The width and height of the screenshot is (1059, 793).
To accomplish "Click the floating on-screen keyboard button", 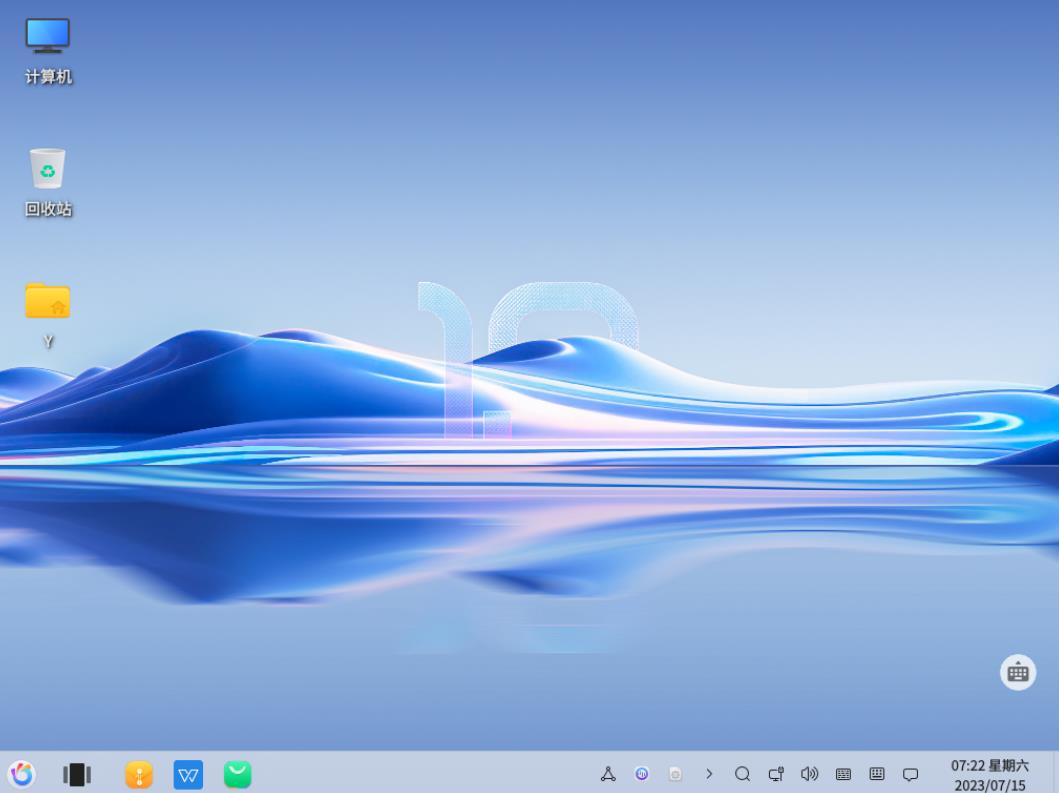I will coord(1018,672).
